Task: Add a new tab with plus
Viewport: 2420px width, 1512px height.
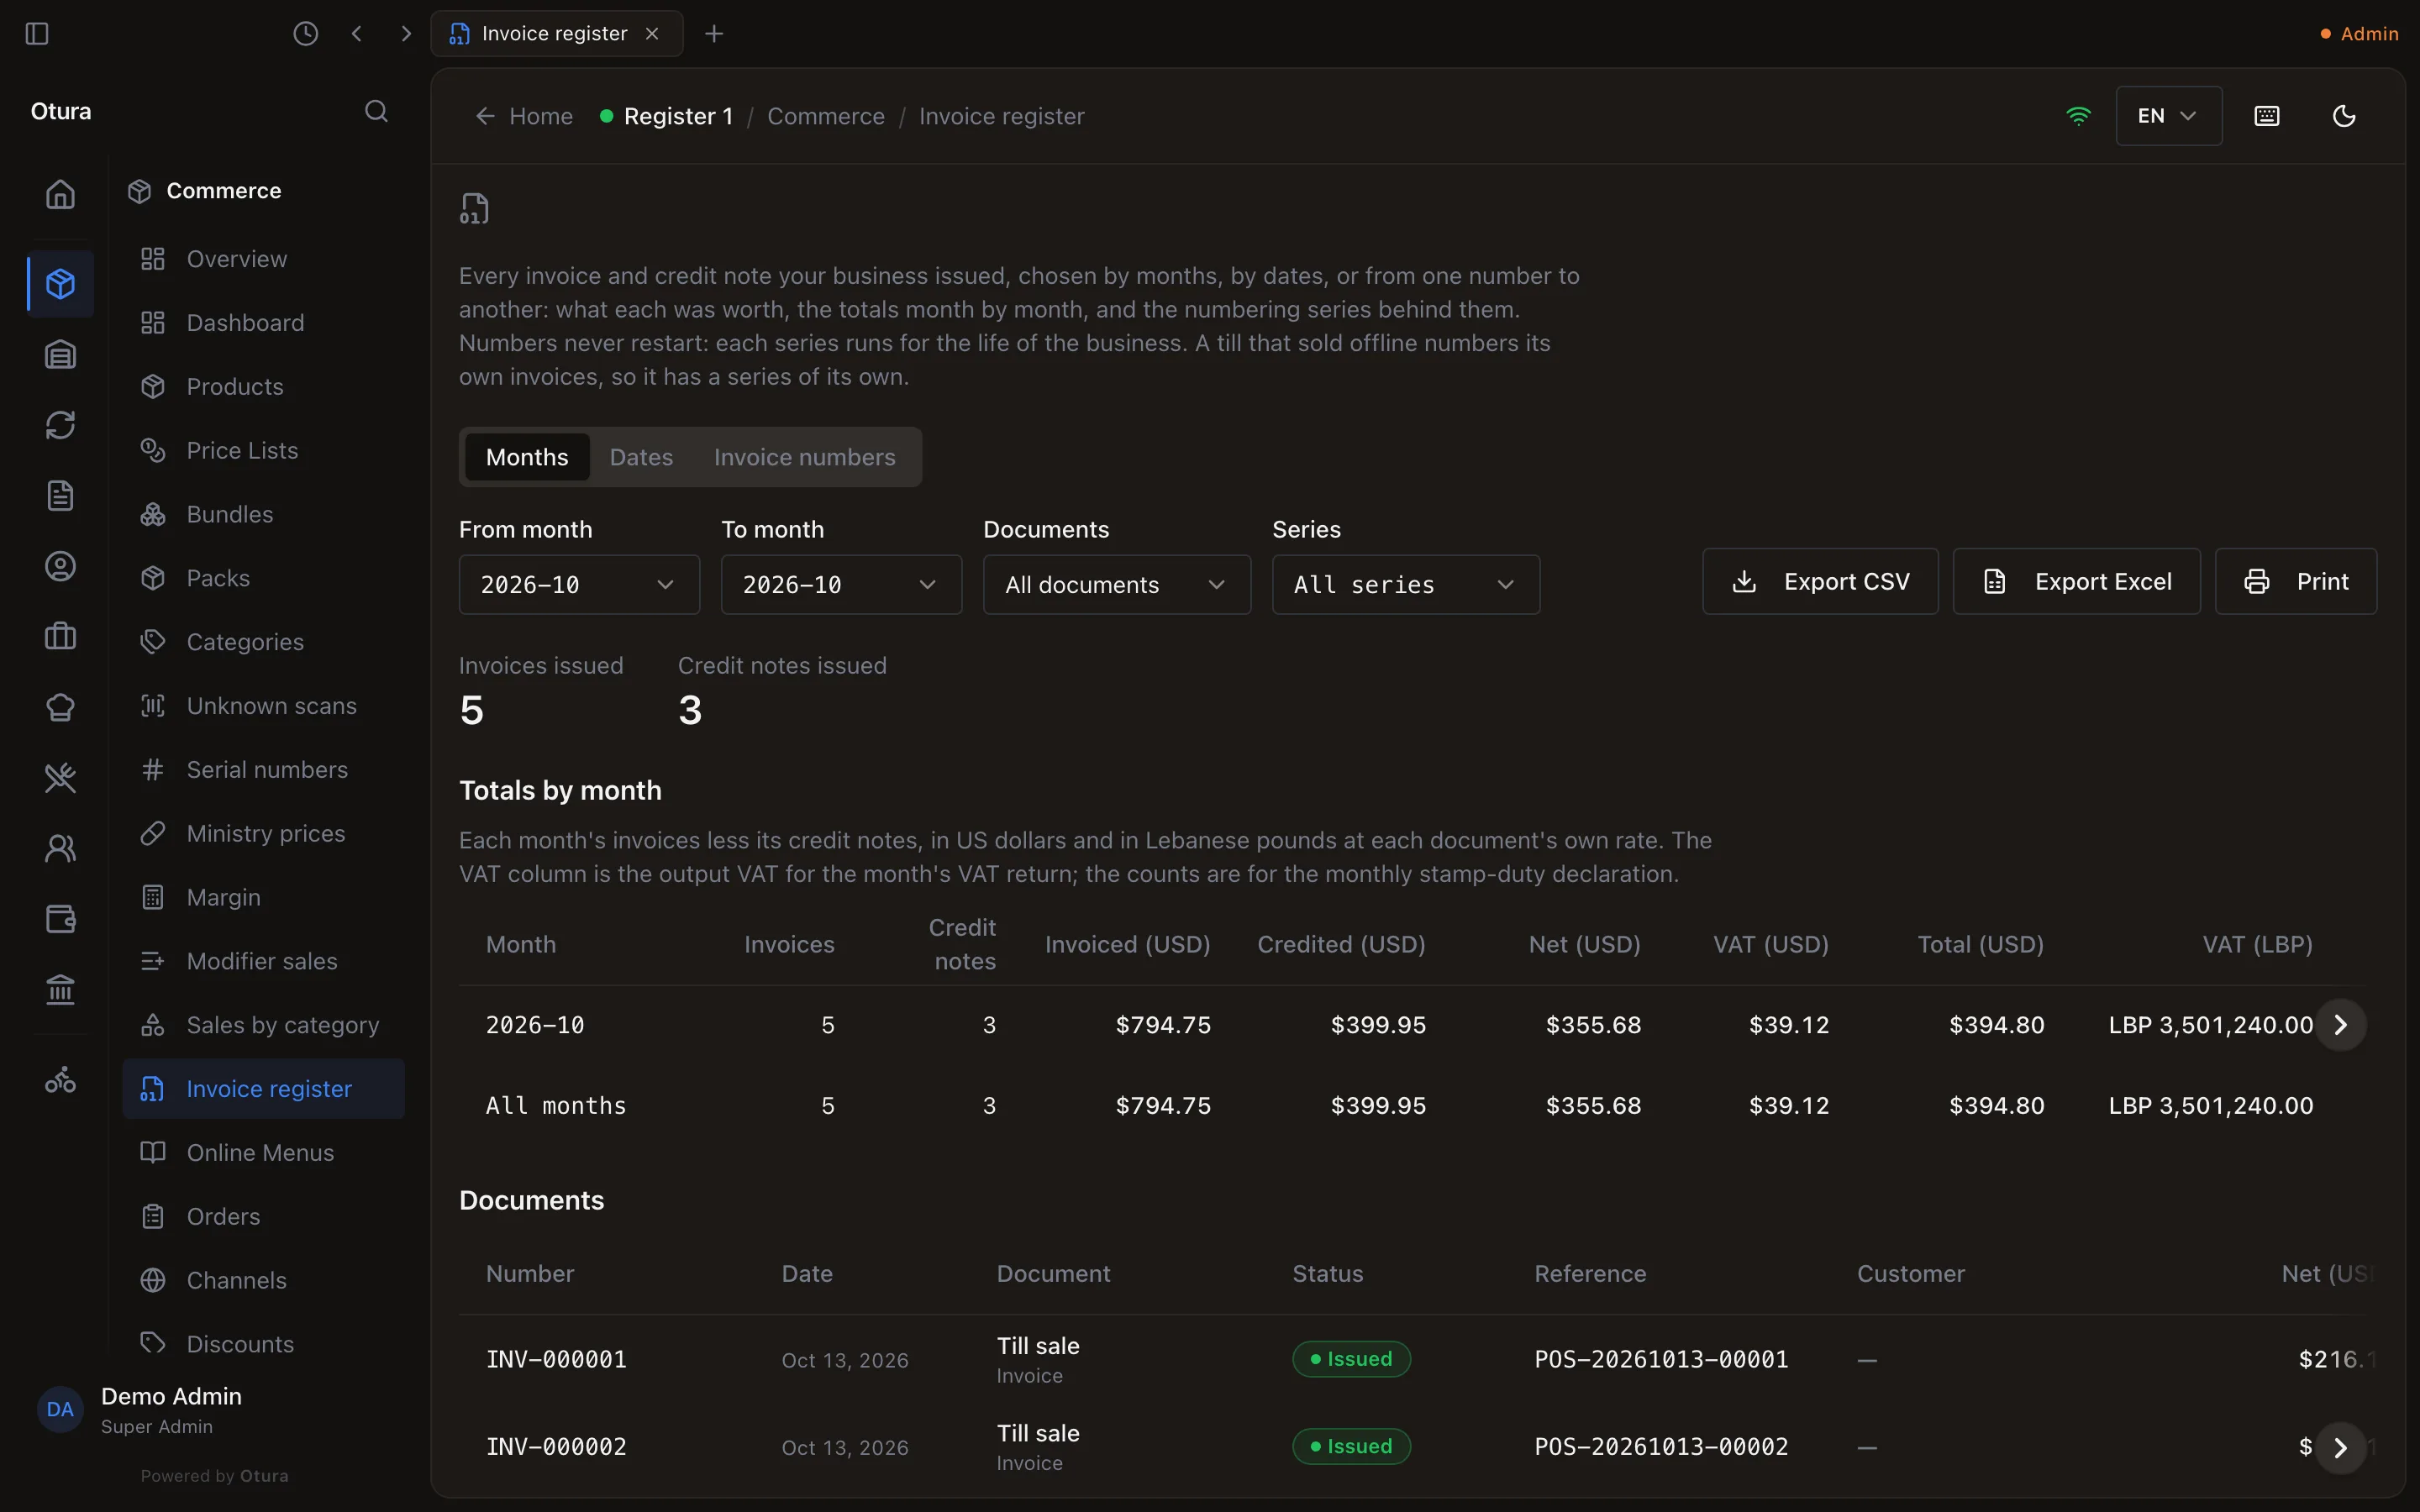Action: (x=714, y=34)
